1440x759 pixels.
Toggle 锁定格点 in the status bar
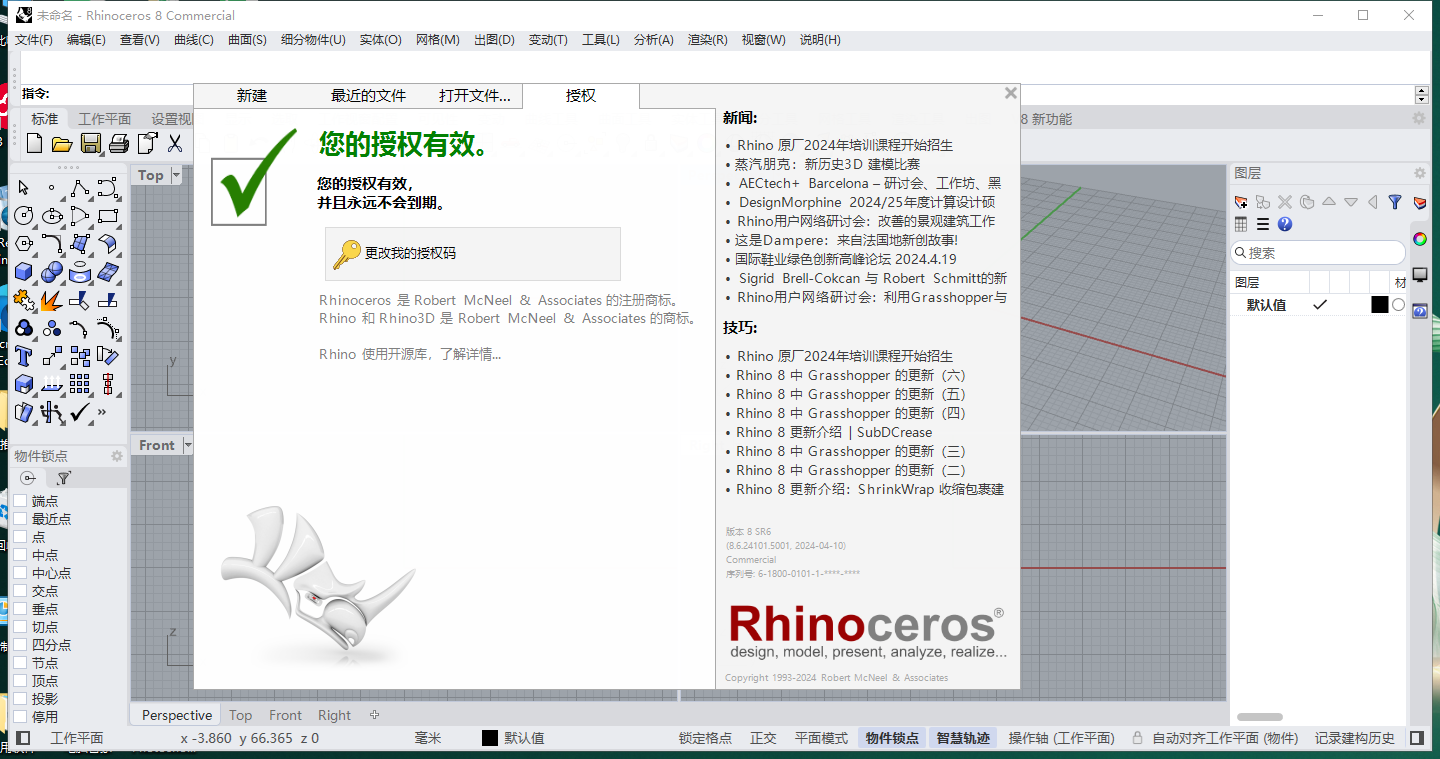705,738
